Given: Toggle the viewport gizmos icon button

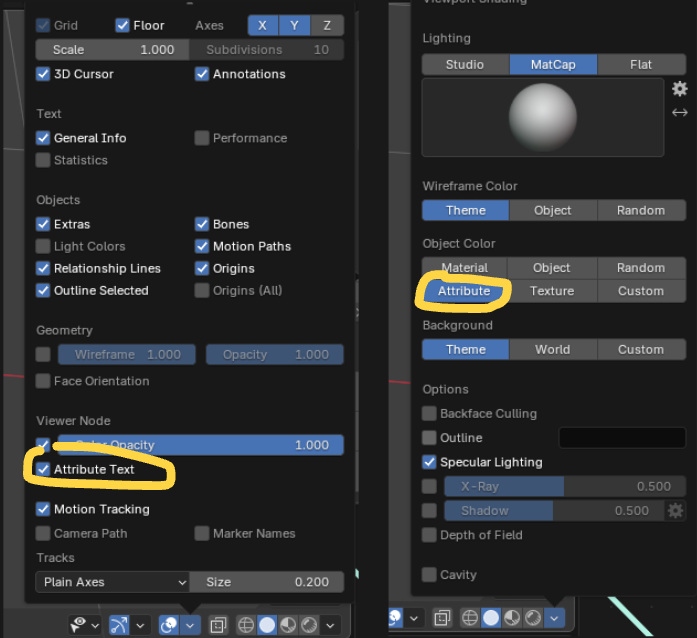Looking at the screenshot, I should pyautogui.click(x=119, y=625).
